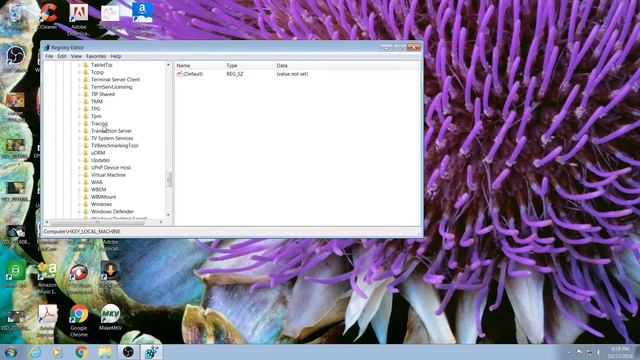Click the Registry Editor title bar icon
The width and height of the screenshot is (640, 360).
(47, 47)
